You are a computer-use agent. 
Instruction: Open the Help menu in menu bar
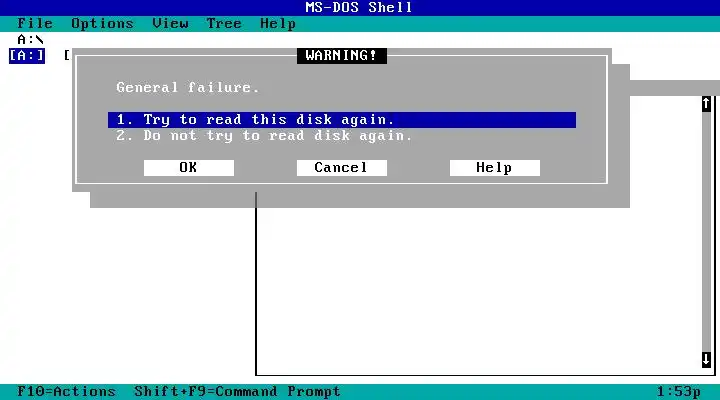click(x=278, y=23)
